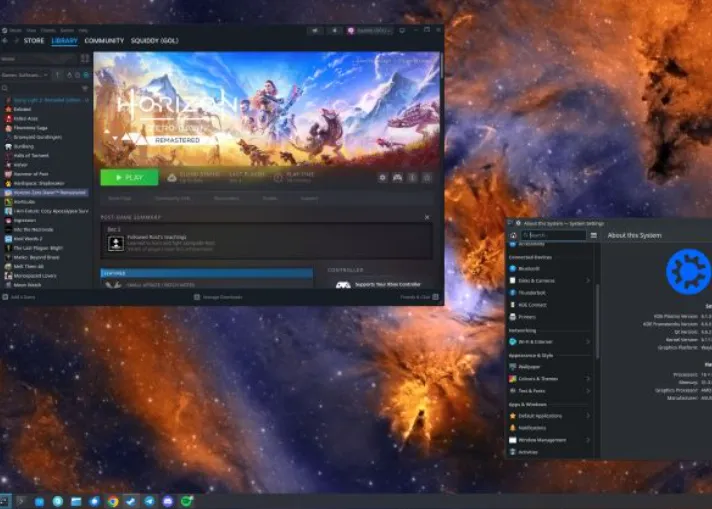Select I Am Future: Cozy Apocalypse in list
Screen dimensions: 712x509
coord(45,211)
